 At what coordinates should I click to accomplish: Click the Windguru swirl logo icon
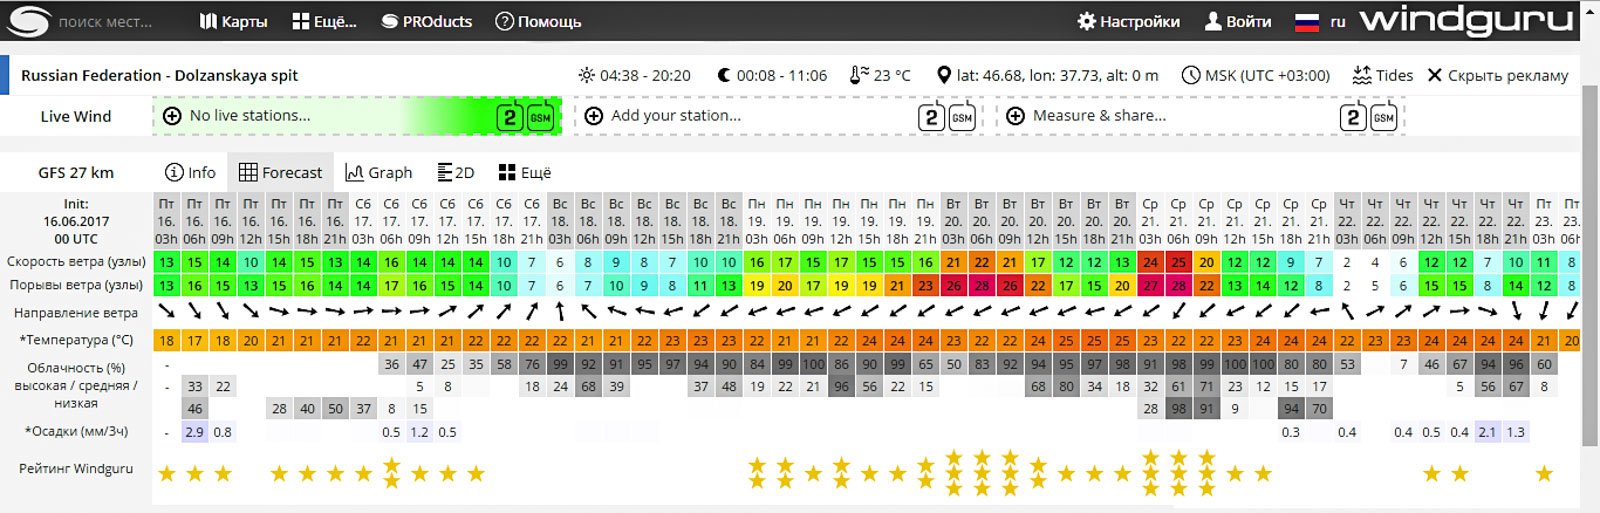[x=28, y=21]
